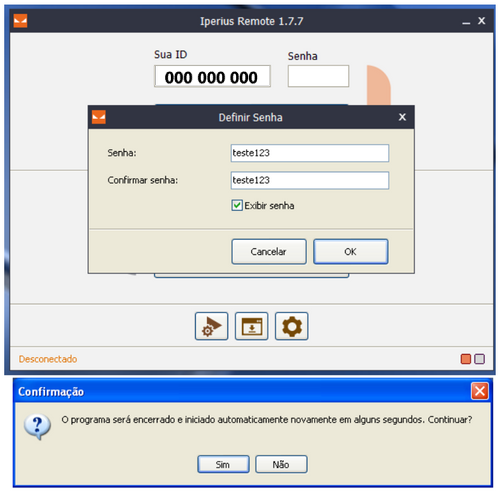This screenshot has height=491, width=500.
Task: Choose Sim in the confirmation dialog
Action: pyautogui.click(x=223, y=464)
